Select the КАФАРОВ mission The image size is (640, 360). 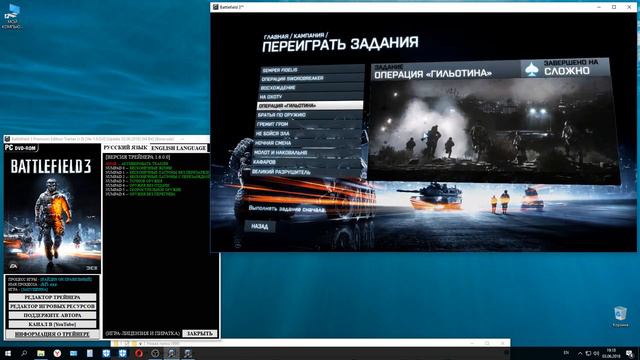click(x=306, y=162)
